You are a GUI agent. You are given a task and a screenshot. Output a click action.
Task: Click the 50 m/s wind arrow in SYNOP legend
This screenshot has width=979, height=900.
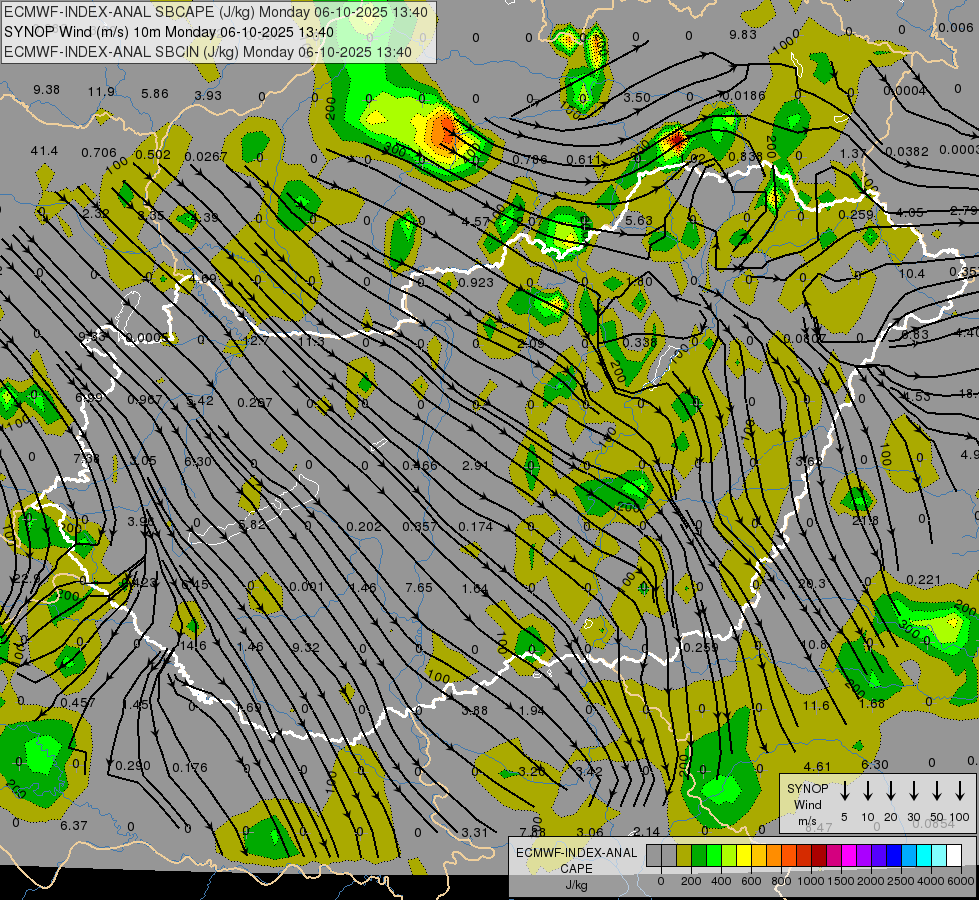pos(937,791)
